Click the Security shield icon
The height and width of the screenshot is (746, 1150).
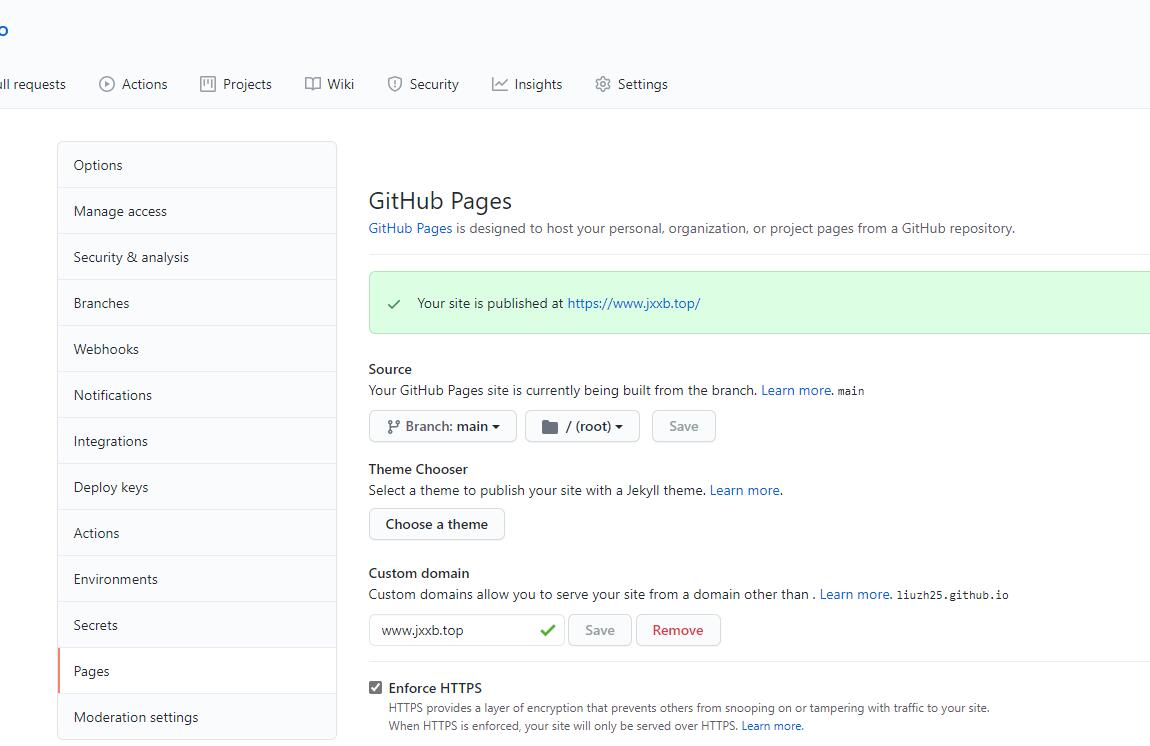(395, 85)
